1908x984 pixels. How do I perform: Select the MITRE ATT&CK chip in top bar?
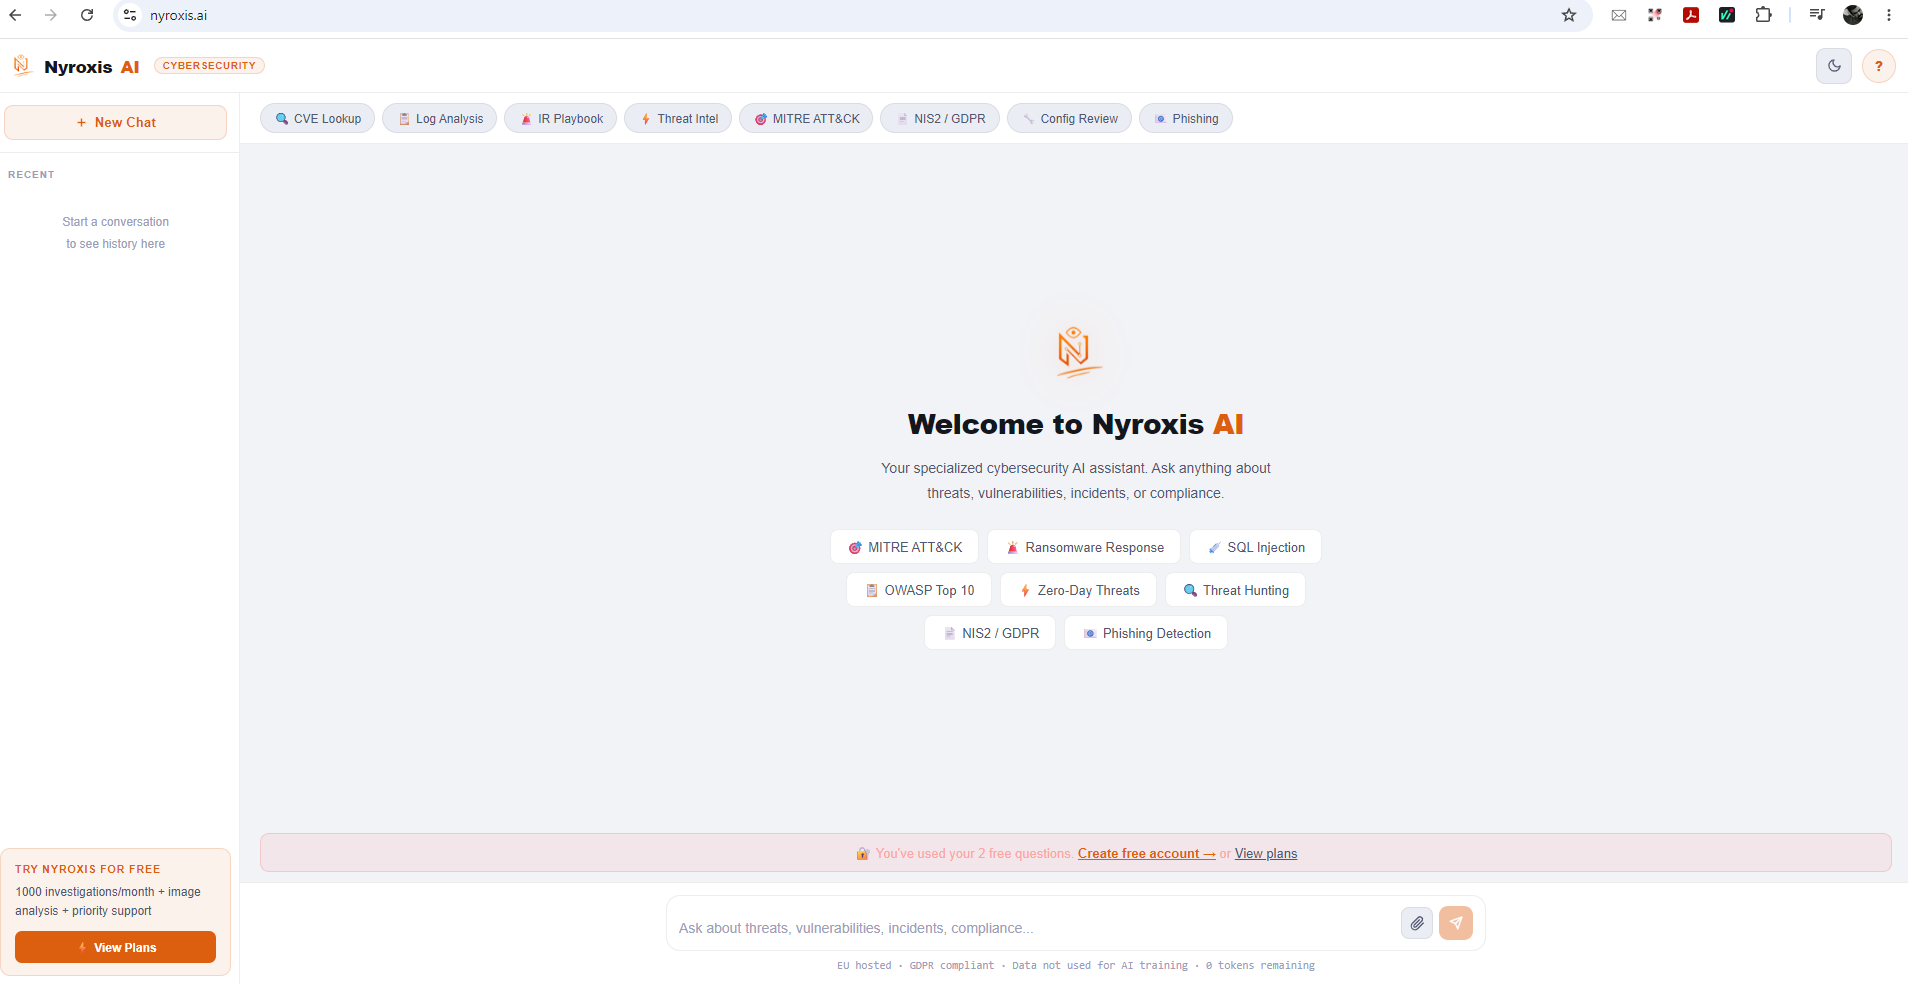coord(806,118)
